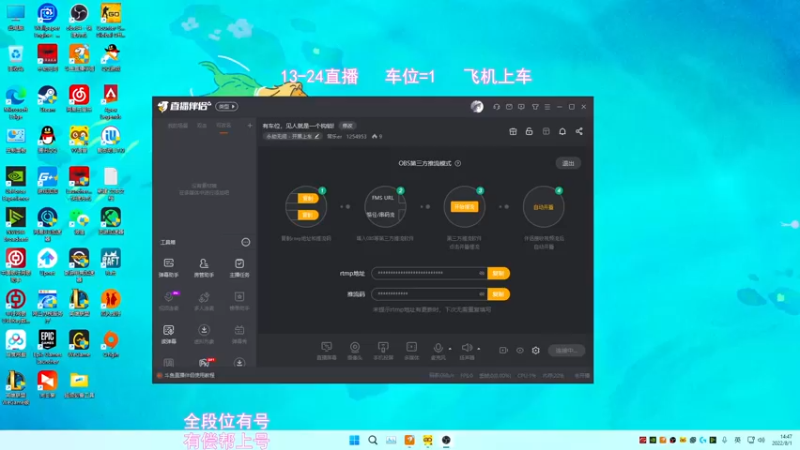This screenshot has width=800, height=450.
Task: Open the notification bell icon
Action: point(562,132)
